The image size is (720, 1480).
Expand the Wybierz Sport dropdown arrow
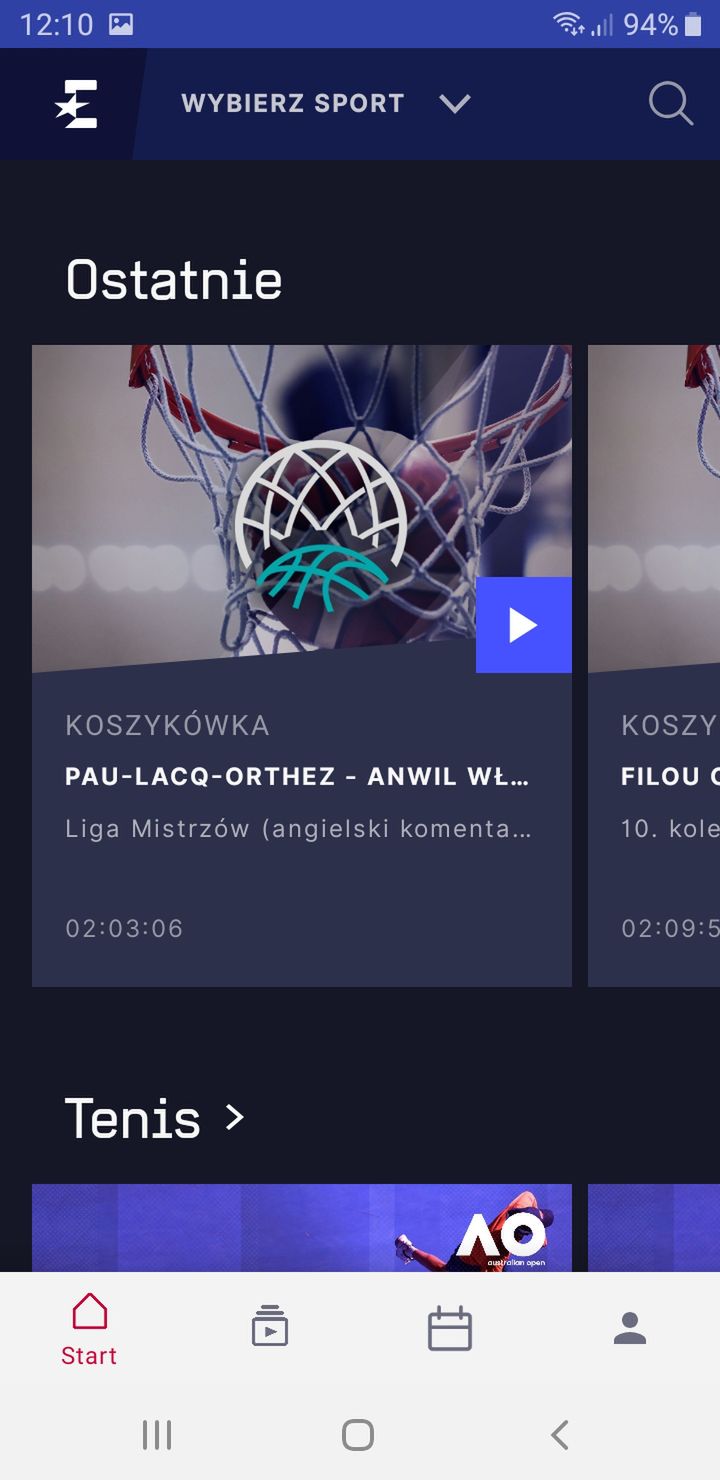(455, 104)
